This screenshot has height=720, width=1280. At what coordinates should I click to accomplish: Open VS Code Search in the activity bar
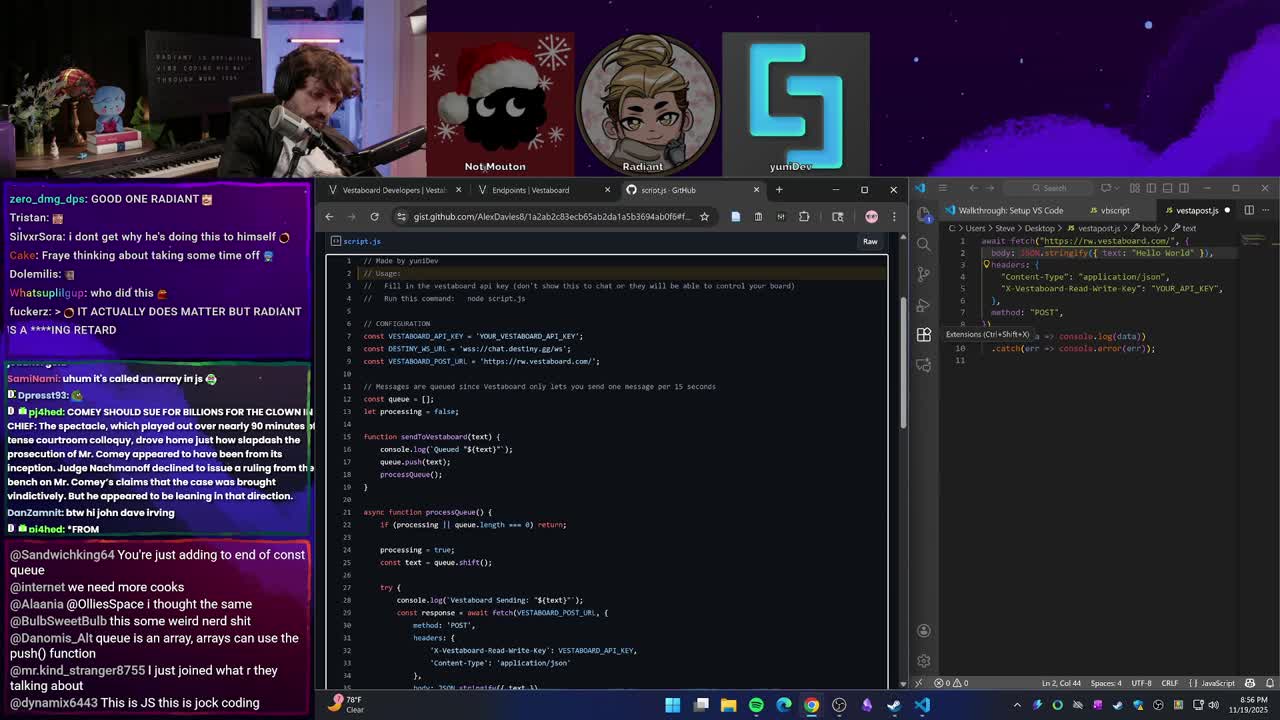pyautogui.click(x=924, y=245)
